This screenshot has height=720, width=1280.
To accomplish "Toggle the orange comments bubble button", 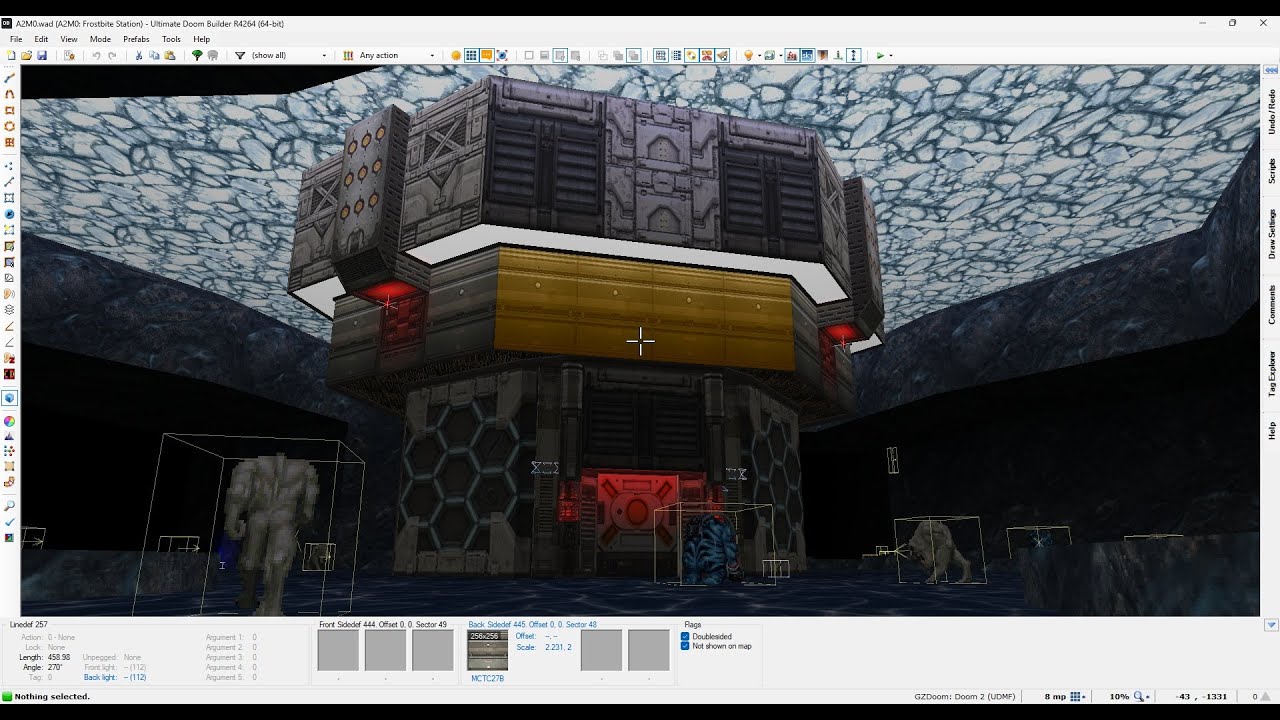I will click(486, 55).
